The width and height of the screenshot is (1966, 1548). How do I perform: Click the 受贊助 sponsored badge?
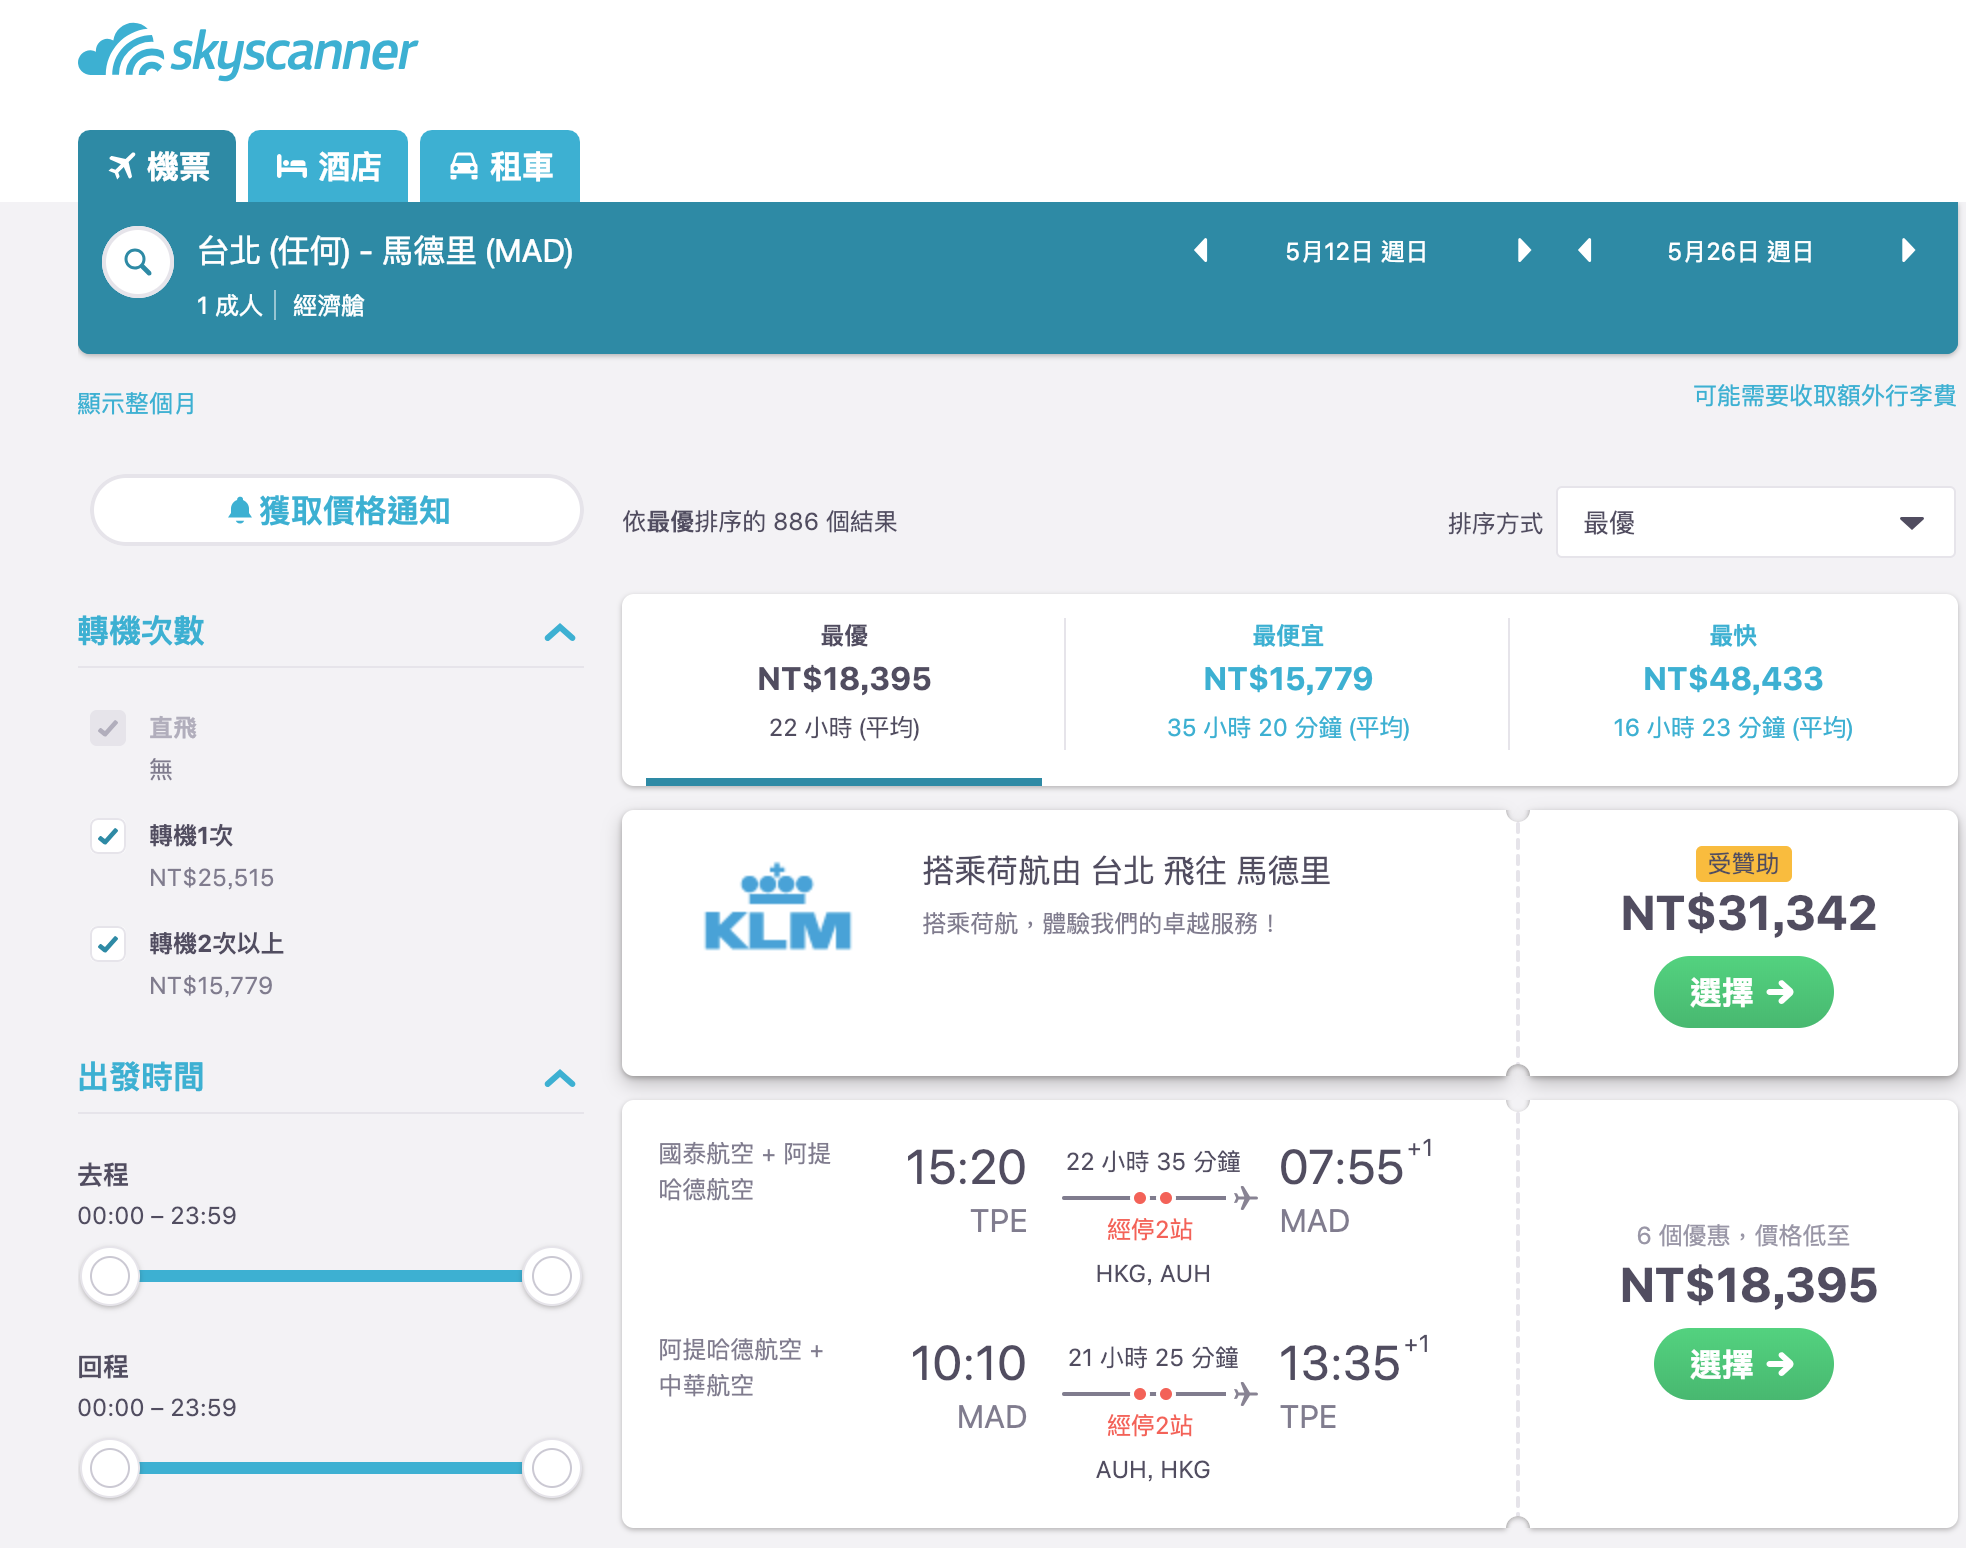point(1743,863)
